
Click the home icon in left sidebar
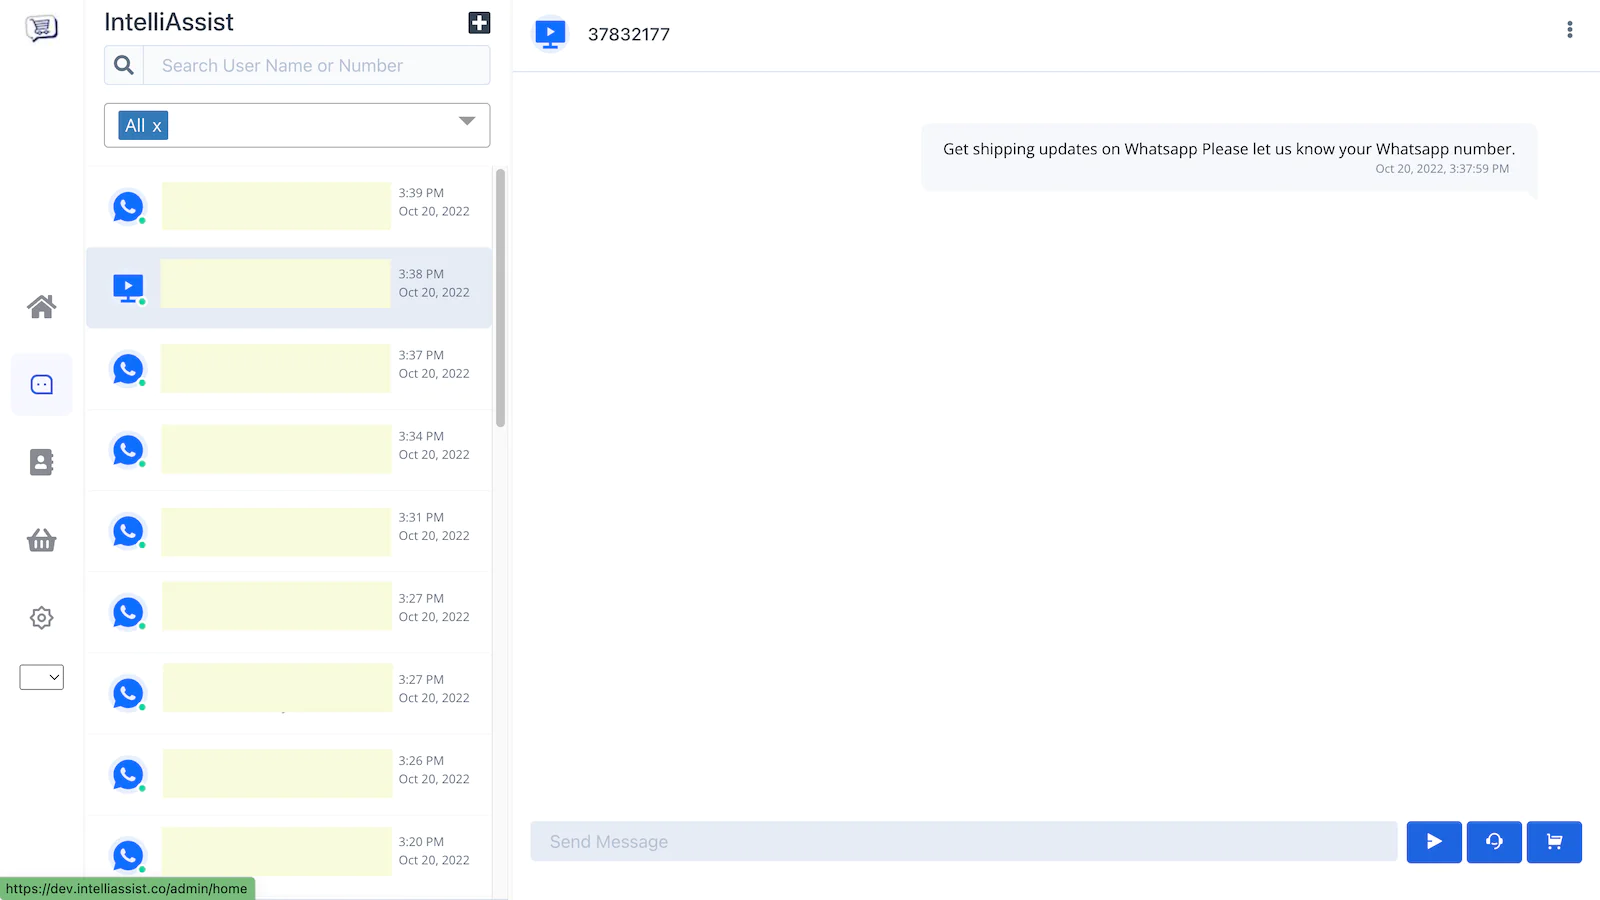click(41, 307)
